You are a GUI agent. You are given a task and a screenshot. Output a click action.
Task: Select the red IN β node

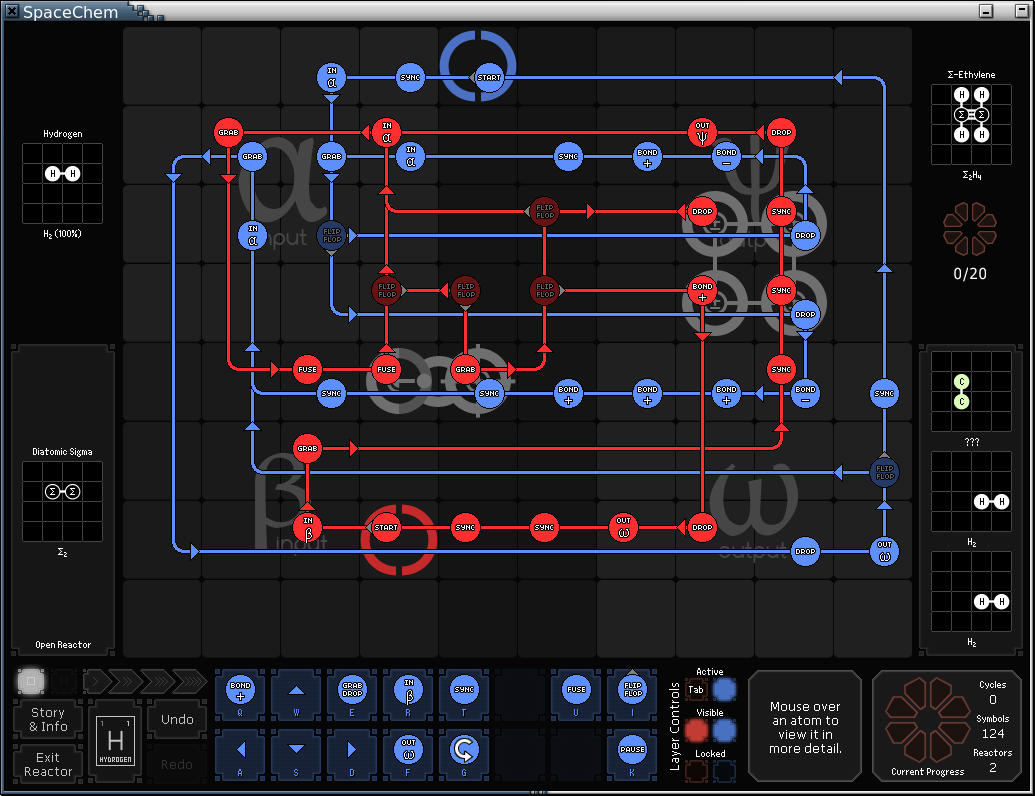click(x=308, y=527)
